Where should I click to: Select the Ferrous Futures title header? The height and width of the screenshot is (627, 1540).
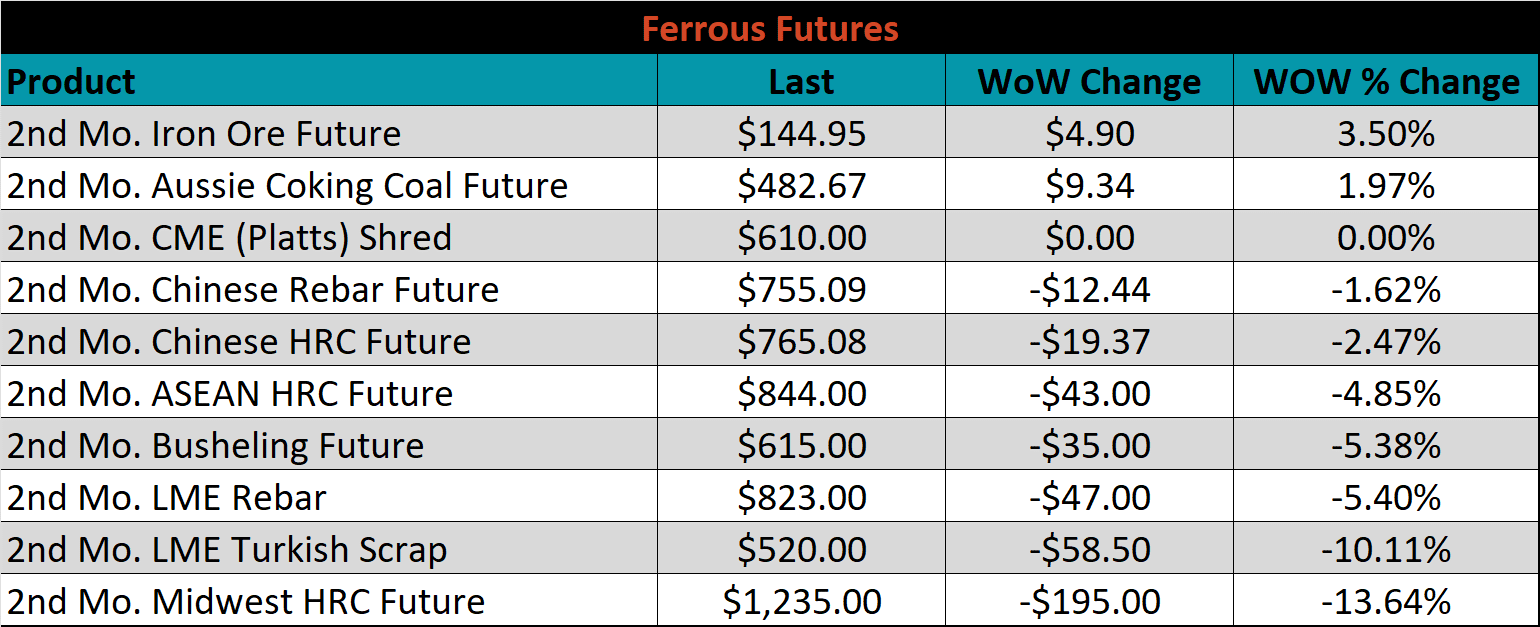[x=770, y=28]
